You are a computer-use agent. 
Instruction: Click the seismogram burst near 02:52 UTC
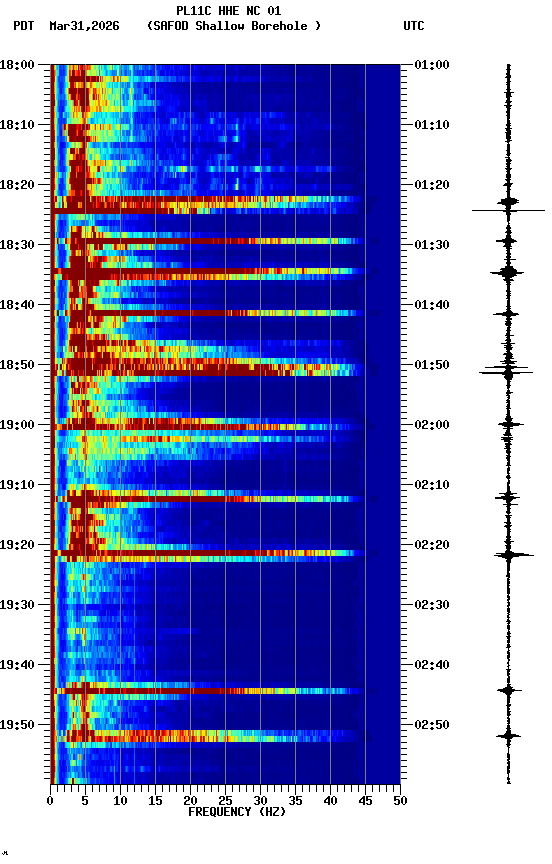click(x=508, y=736)
